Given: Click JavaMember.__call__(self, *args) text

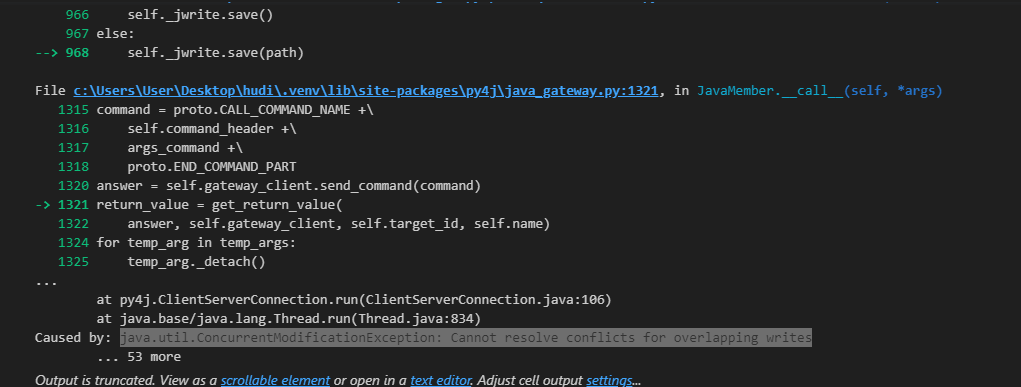Looking at the screenshot, I should tap(820, 91).
